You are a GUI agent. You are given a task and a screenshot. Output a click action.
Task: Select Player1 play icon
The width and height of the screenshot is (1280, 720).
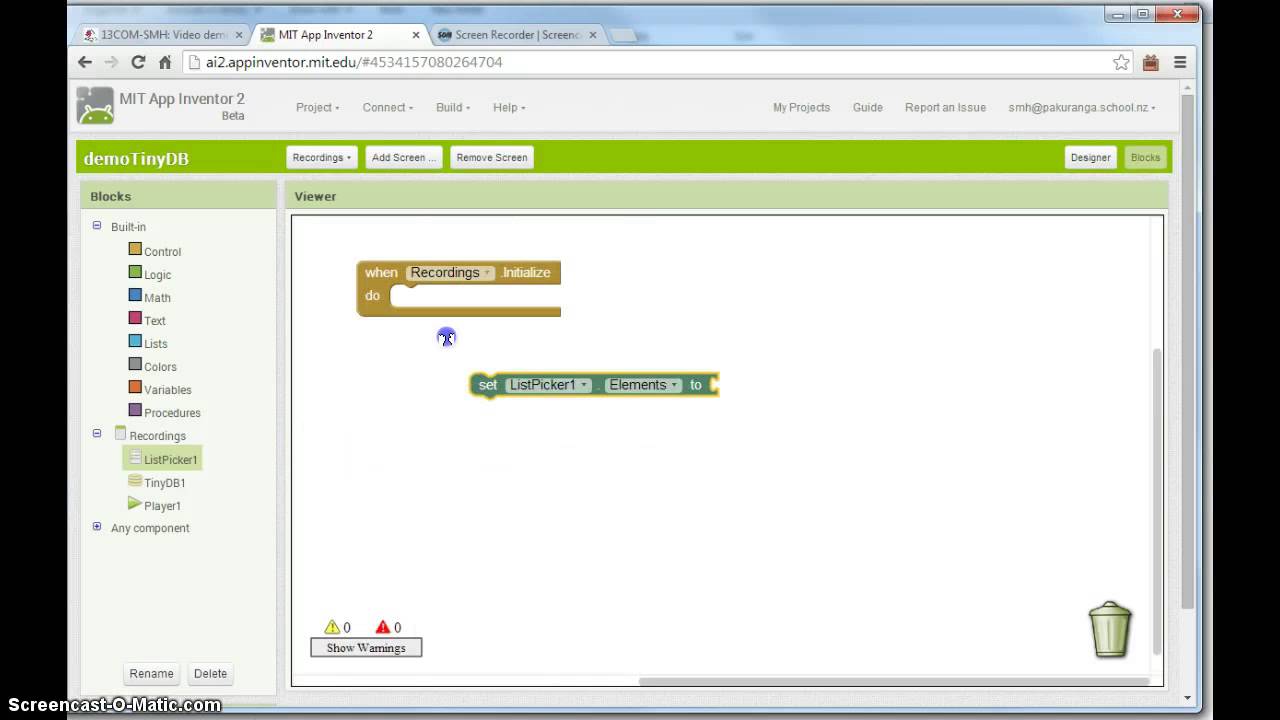pyautogui.click(x=135, y=503)
